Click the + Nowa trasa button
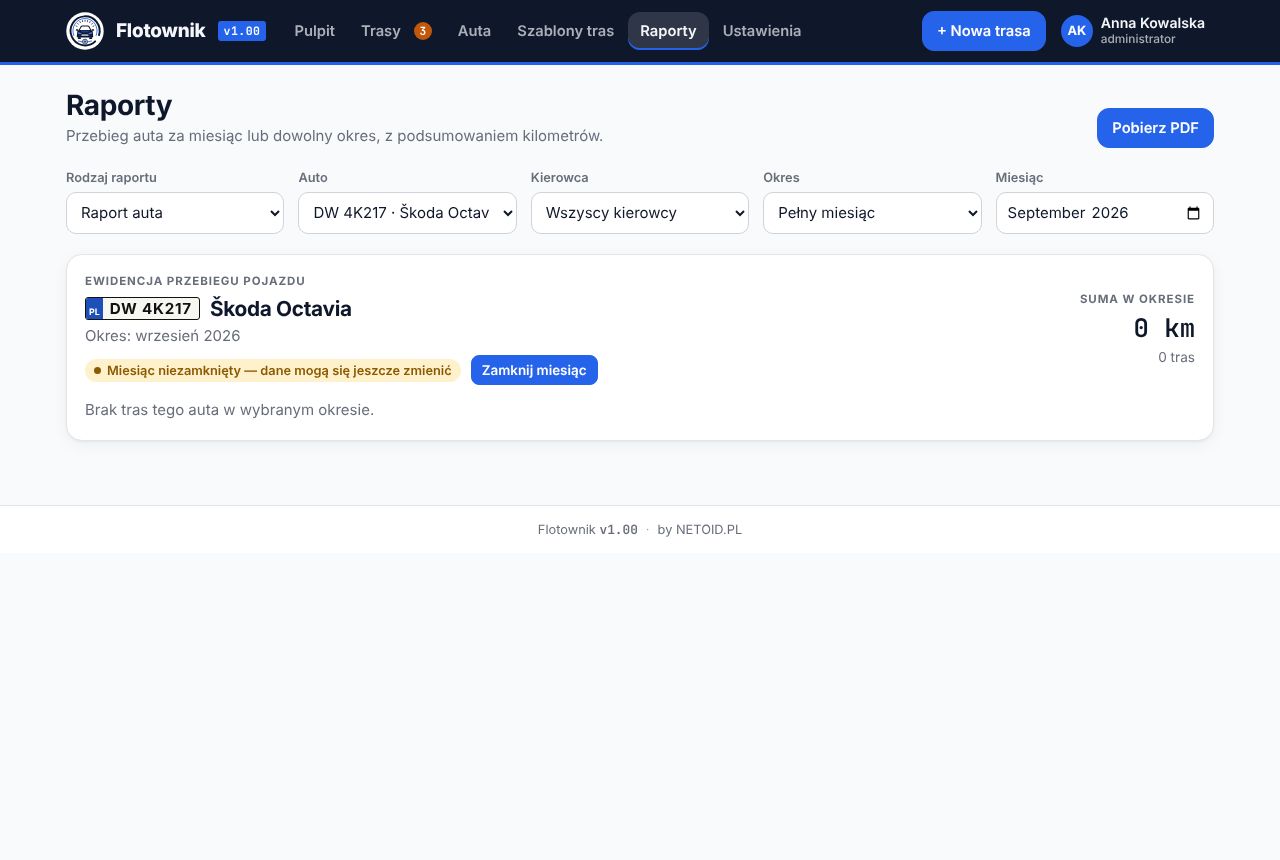The image size is (1280, 860). [984, 31]
